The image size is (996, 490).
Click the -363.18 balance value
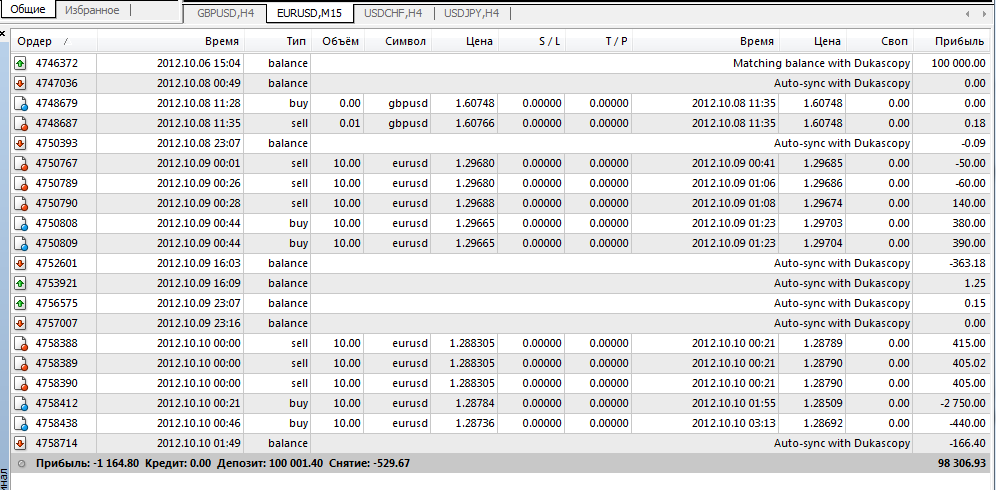click(967, 263)
